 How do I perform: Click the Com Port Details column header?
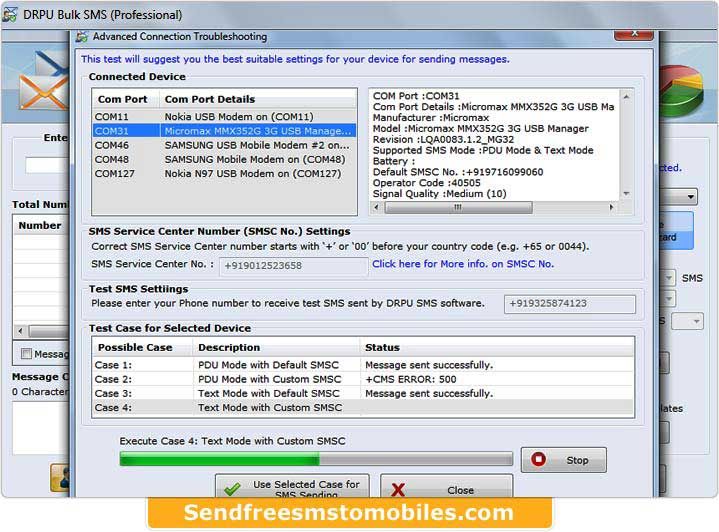tap(258, 99)
